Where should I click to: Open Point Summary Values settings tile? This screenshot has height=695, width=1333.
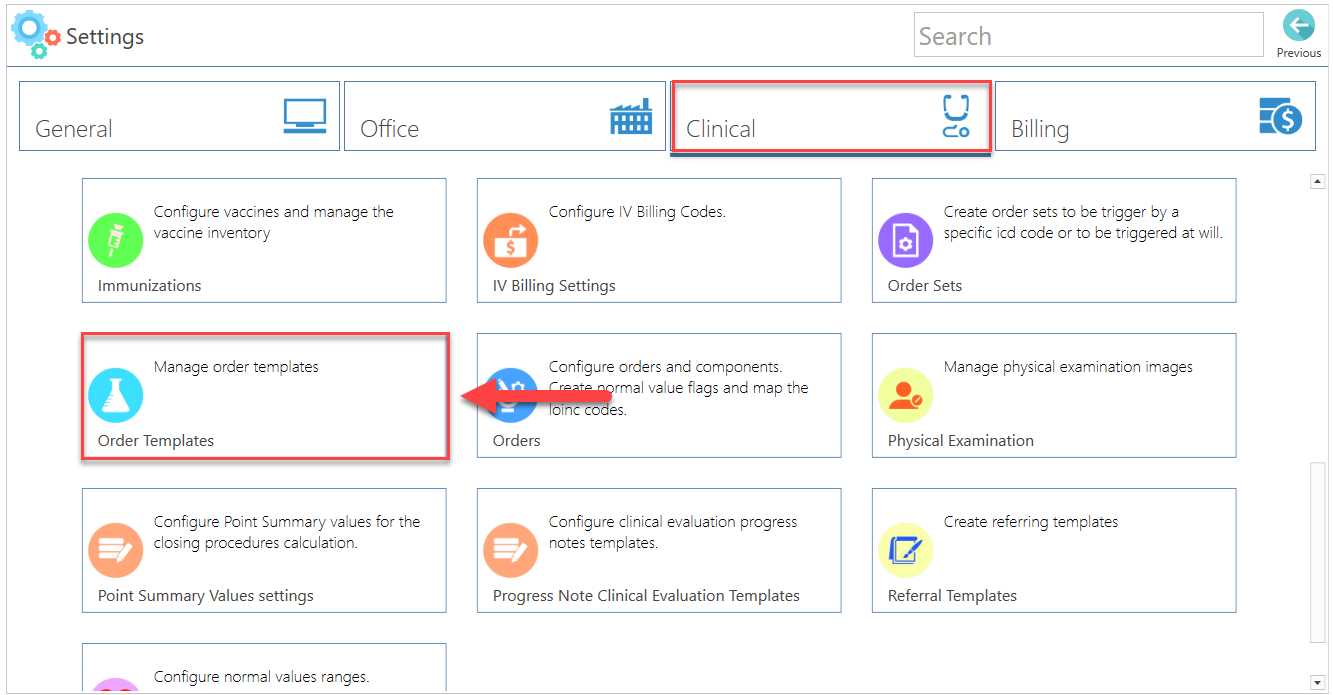(264, 550)
